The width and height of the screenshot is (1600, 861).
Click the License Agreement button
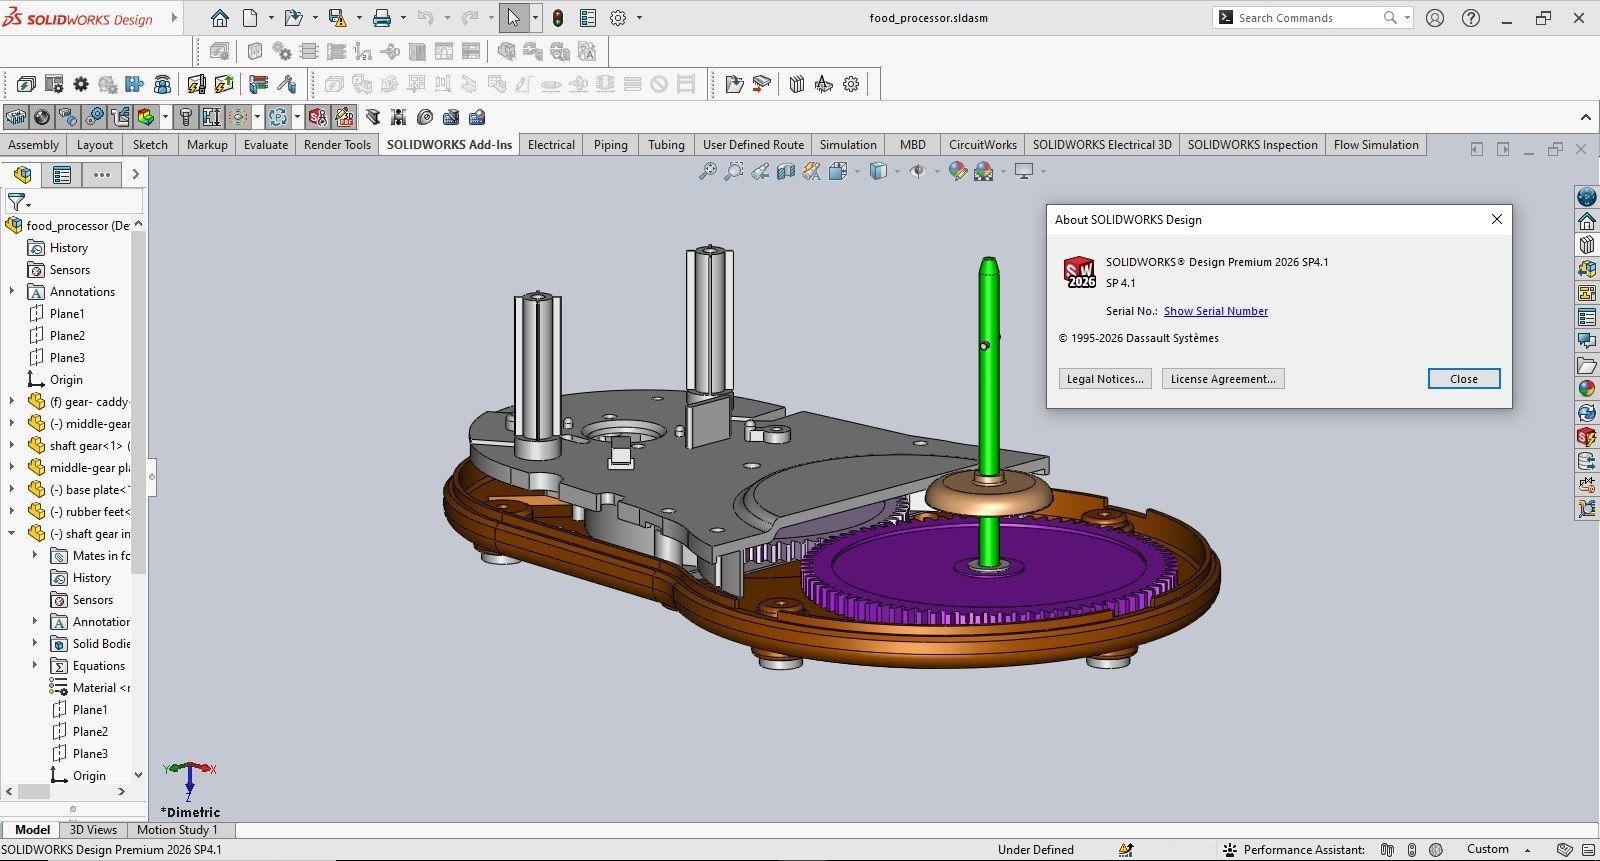click(x=1223, y=379)
